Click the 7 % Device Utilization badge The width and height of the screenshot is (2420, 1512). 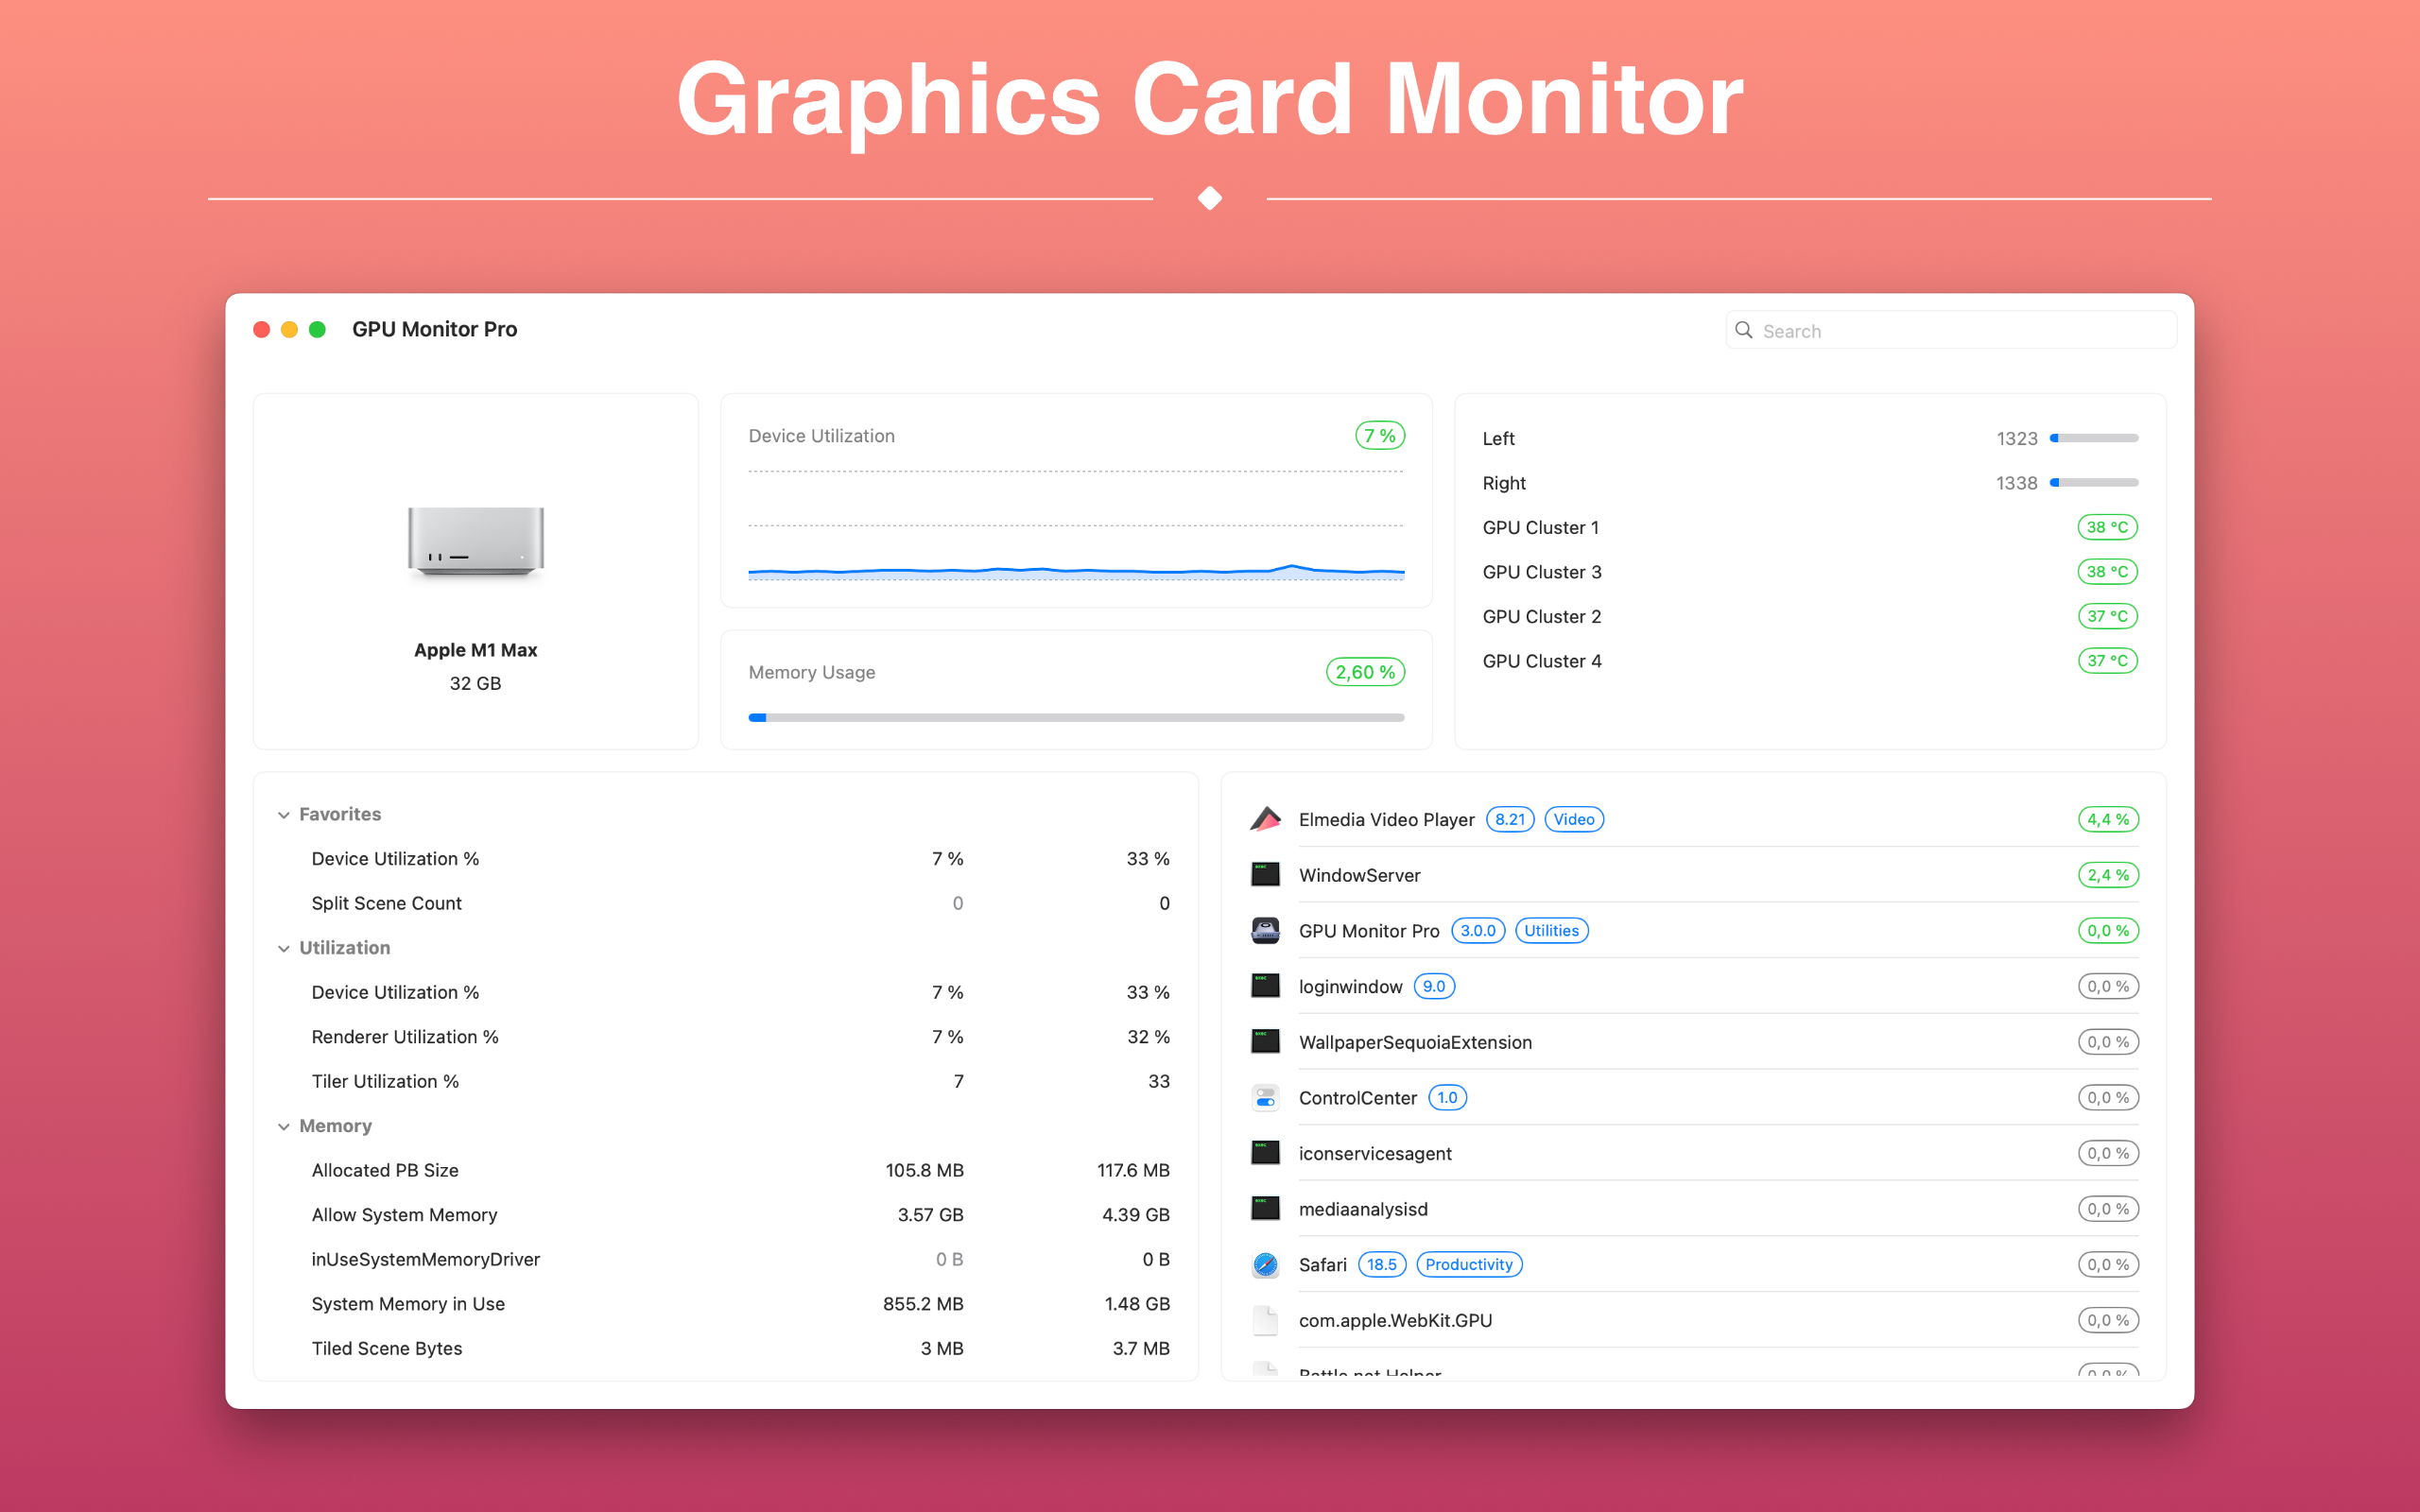(x=1380, y=436)
